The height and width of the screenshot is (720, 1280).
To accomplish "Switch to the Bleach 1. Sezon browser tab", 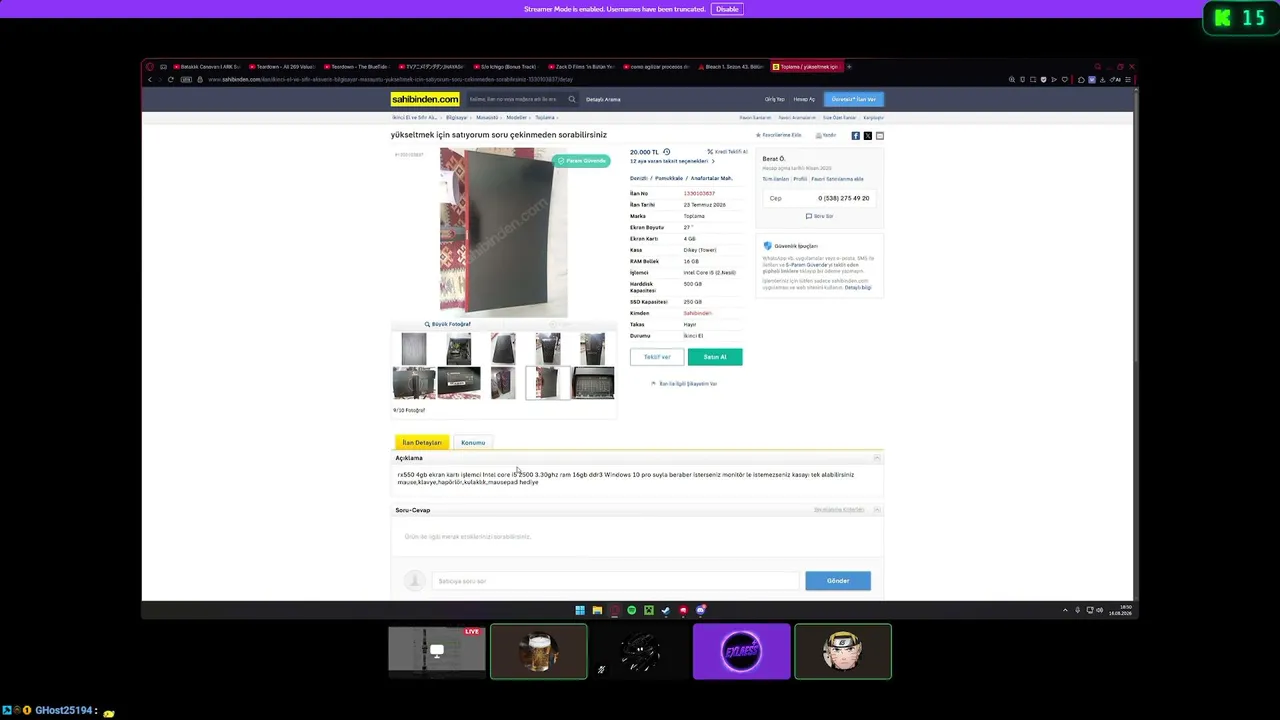I will pyautogui.click(x=733, y=67).
